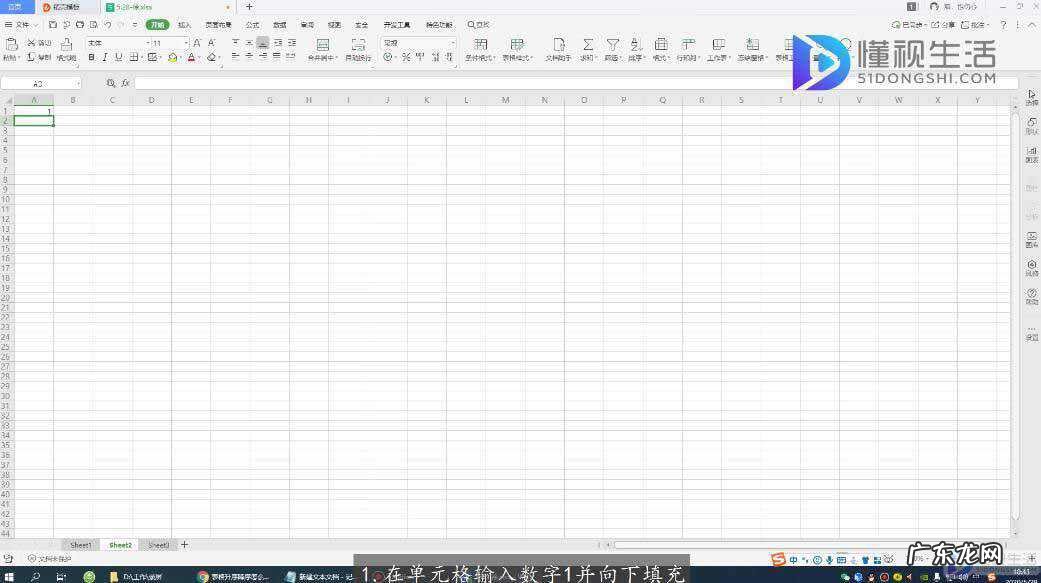
Task: Click the bottom align highlighted icon
Action: pos(263,42)
